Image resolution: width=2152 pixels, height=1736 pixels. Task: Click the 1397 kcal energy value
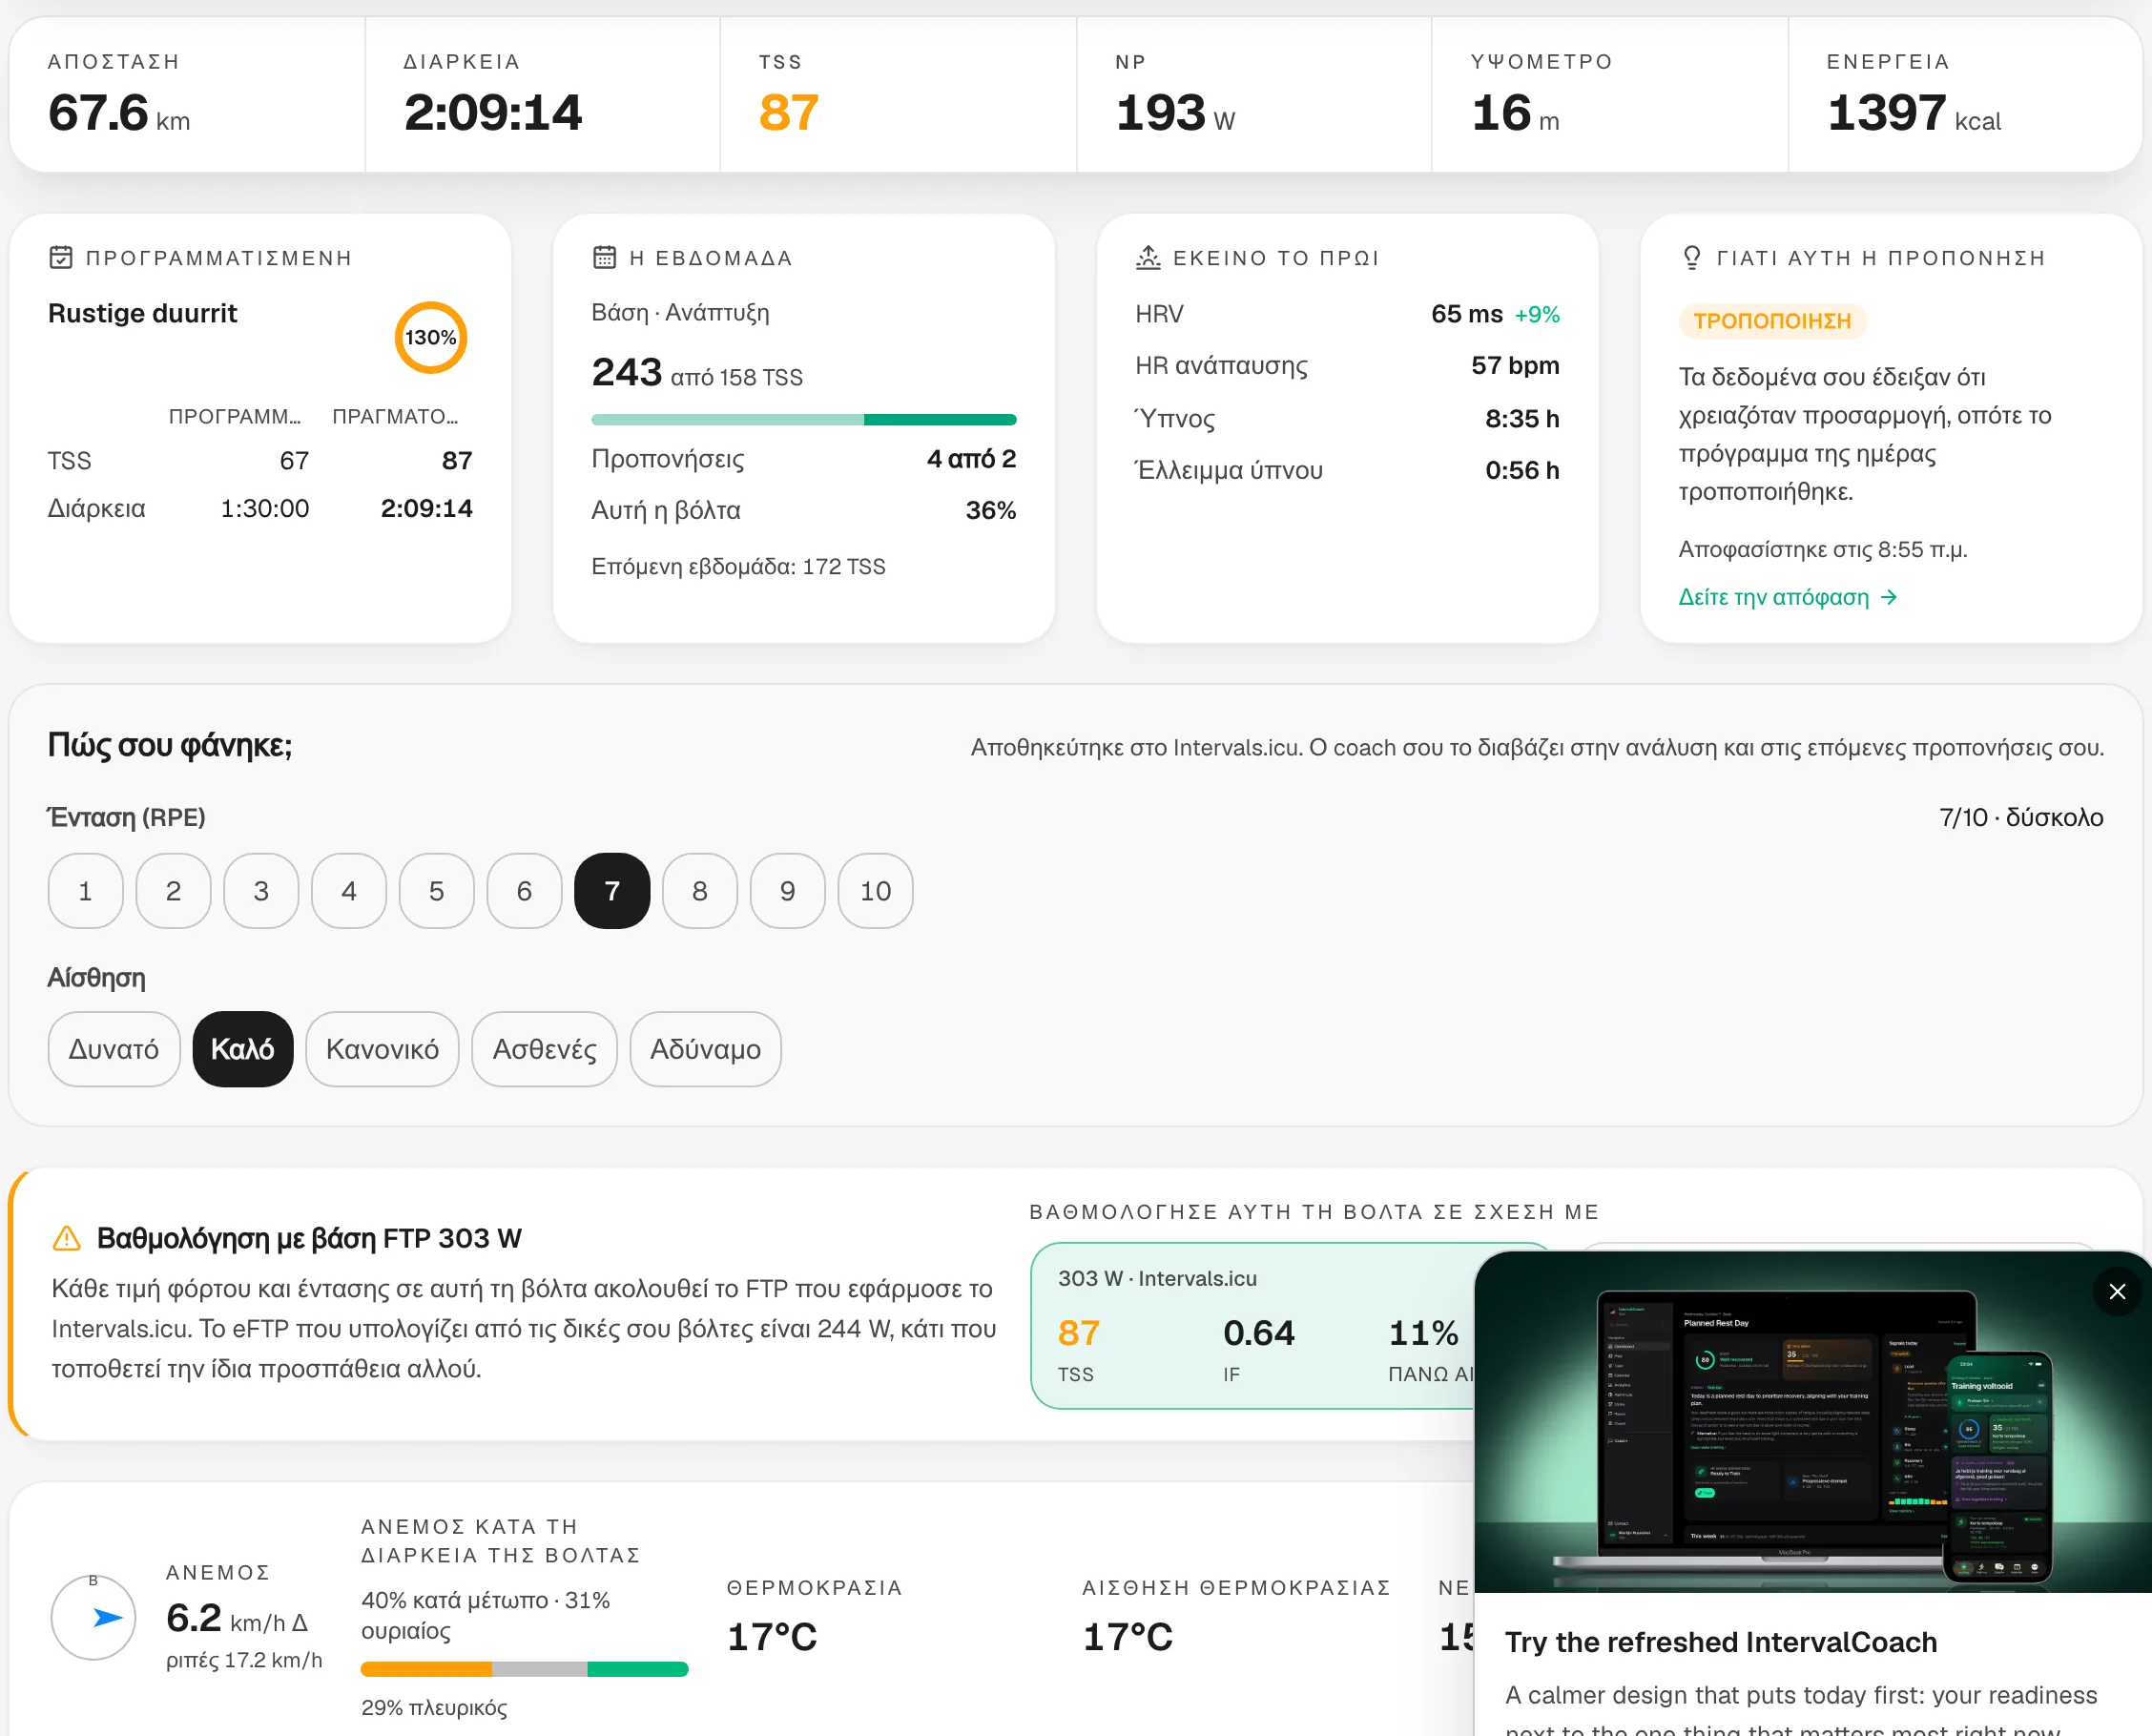point(1914,112)
